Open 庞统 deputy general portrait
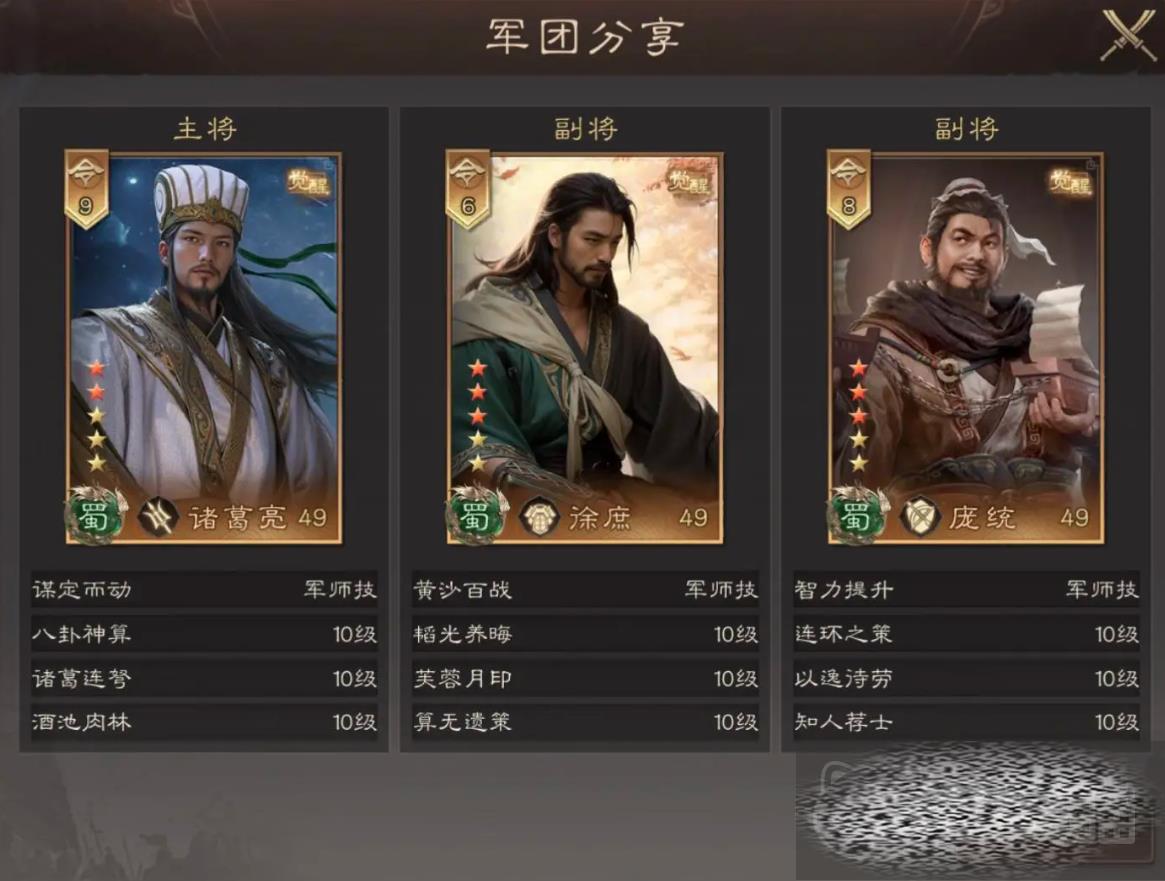The height and width of the screenshot is (881, 1165). tap(966, 348)
